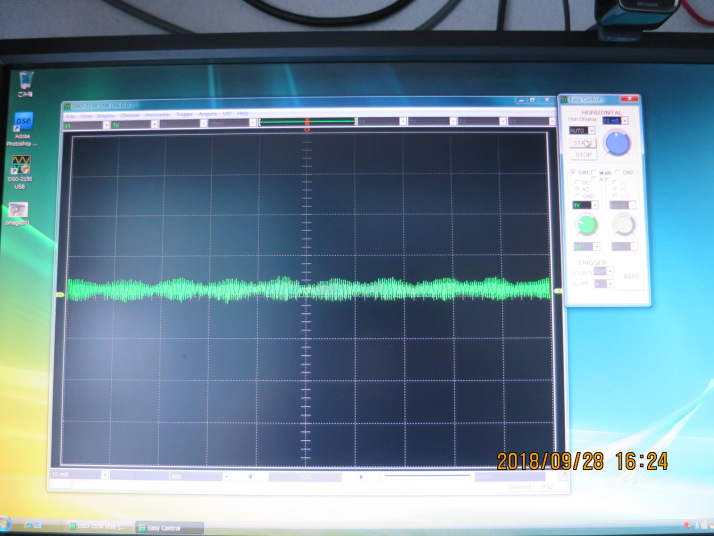Enable the CH2 checkbox
Screen dimensions: 714x536
617,172
